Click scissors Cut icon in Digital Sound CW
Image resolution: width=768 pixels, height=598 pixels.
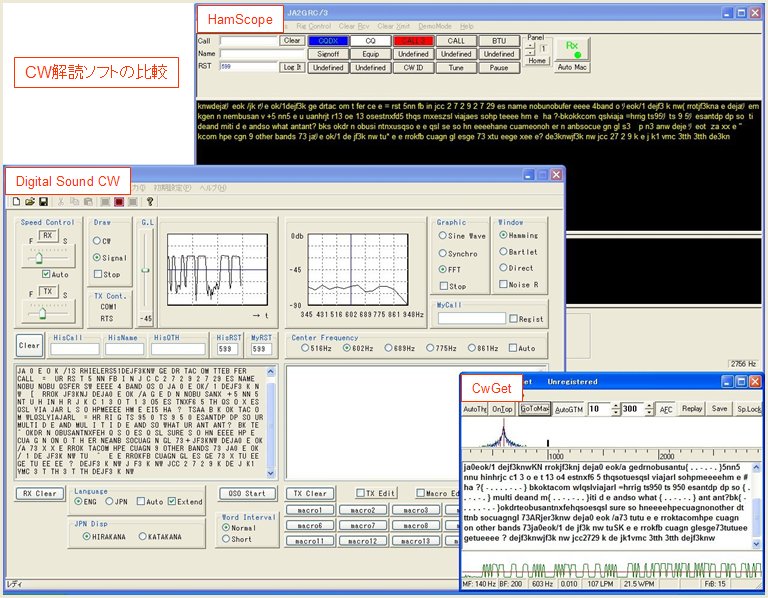(x=61, y=201)
